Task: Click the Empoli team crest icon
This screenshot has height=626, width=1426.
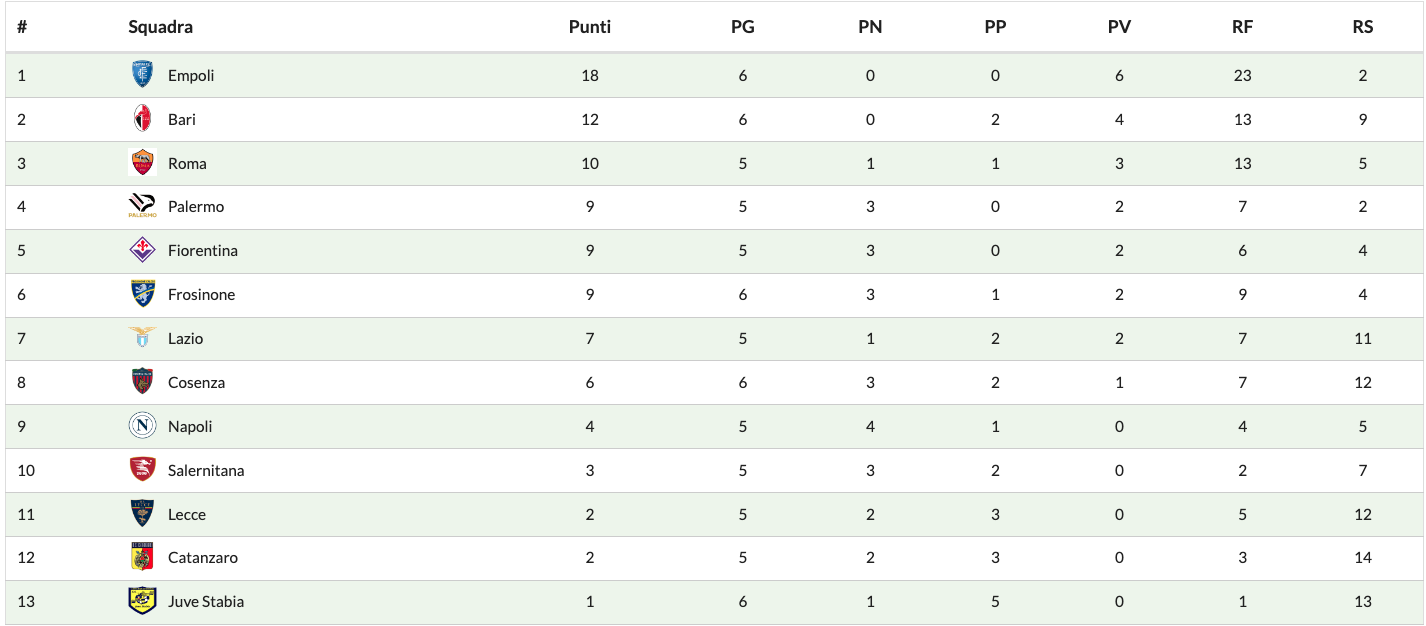Action: [142, 75]
